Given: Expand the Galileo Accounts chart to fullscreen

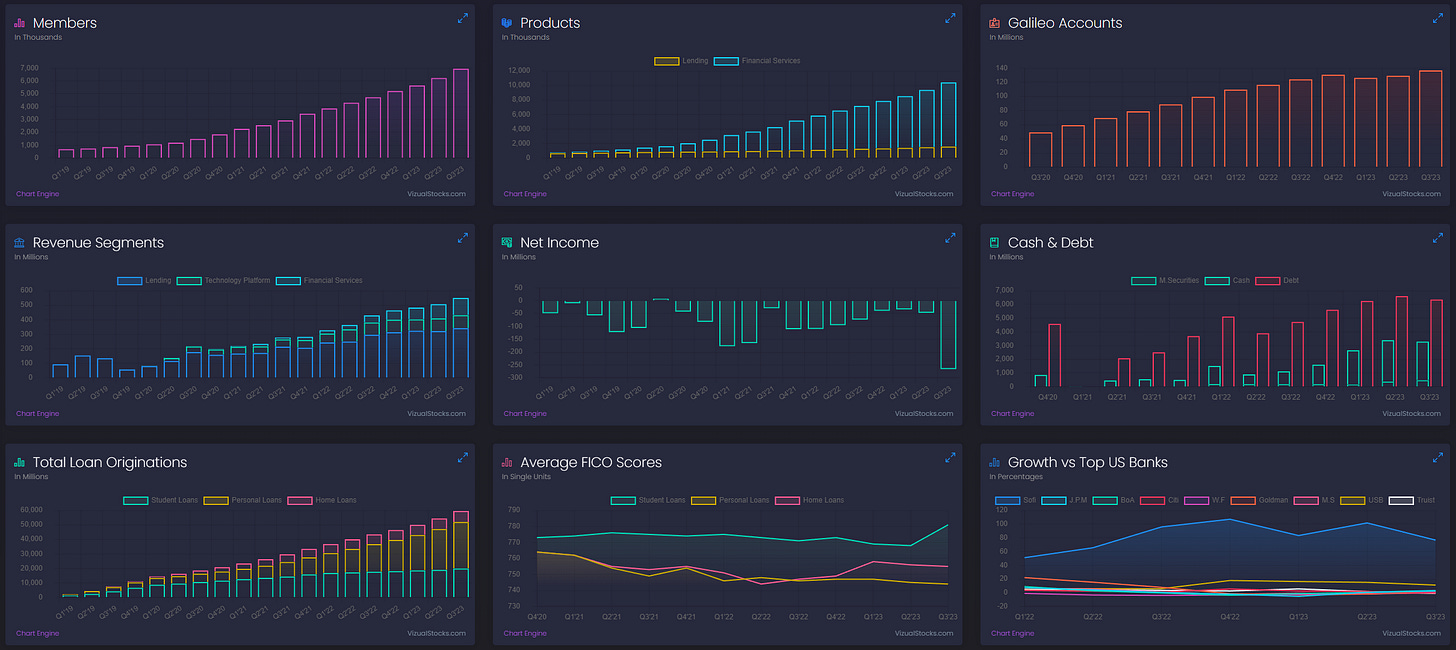Looking at the screenshot, I should click(x=1438, y=18).
